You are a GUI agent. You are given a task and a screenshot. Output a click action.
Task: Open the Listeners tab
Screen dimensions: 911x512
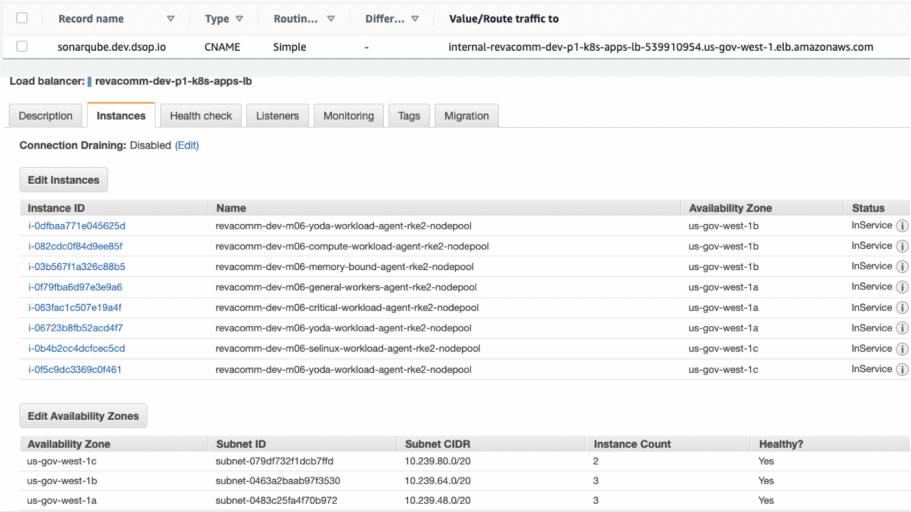pyautogui.click(x=277, y=116)
